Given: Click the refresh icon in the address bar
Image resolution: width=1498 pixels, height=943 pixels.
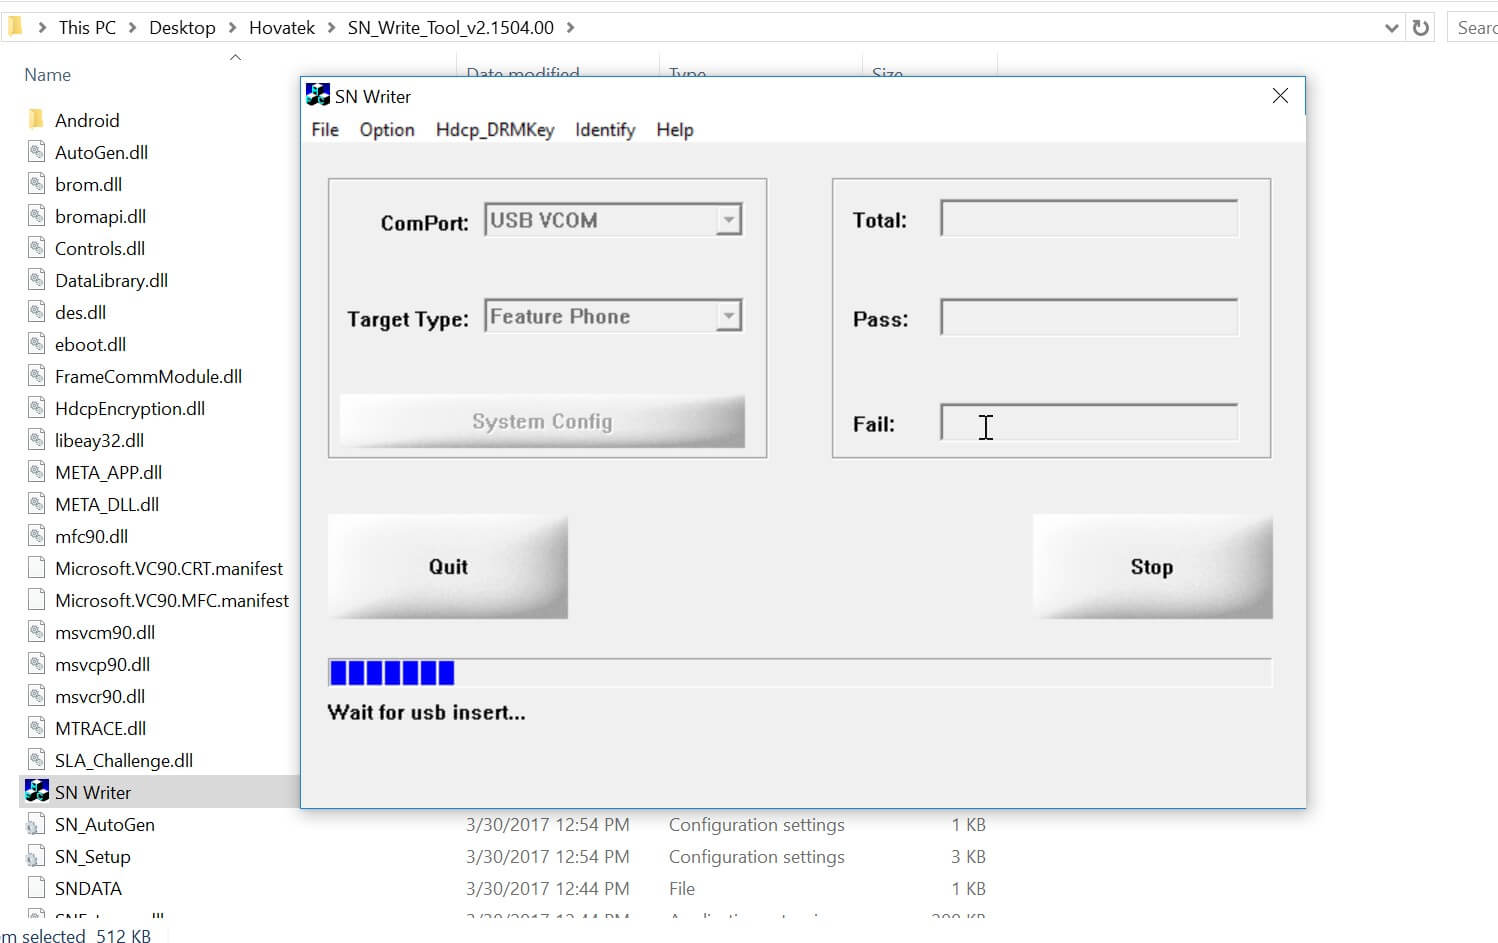Looking at the screenshot, I should (1421, 27).
